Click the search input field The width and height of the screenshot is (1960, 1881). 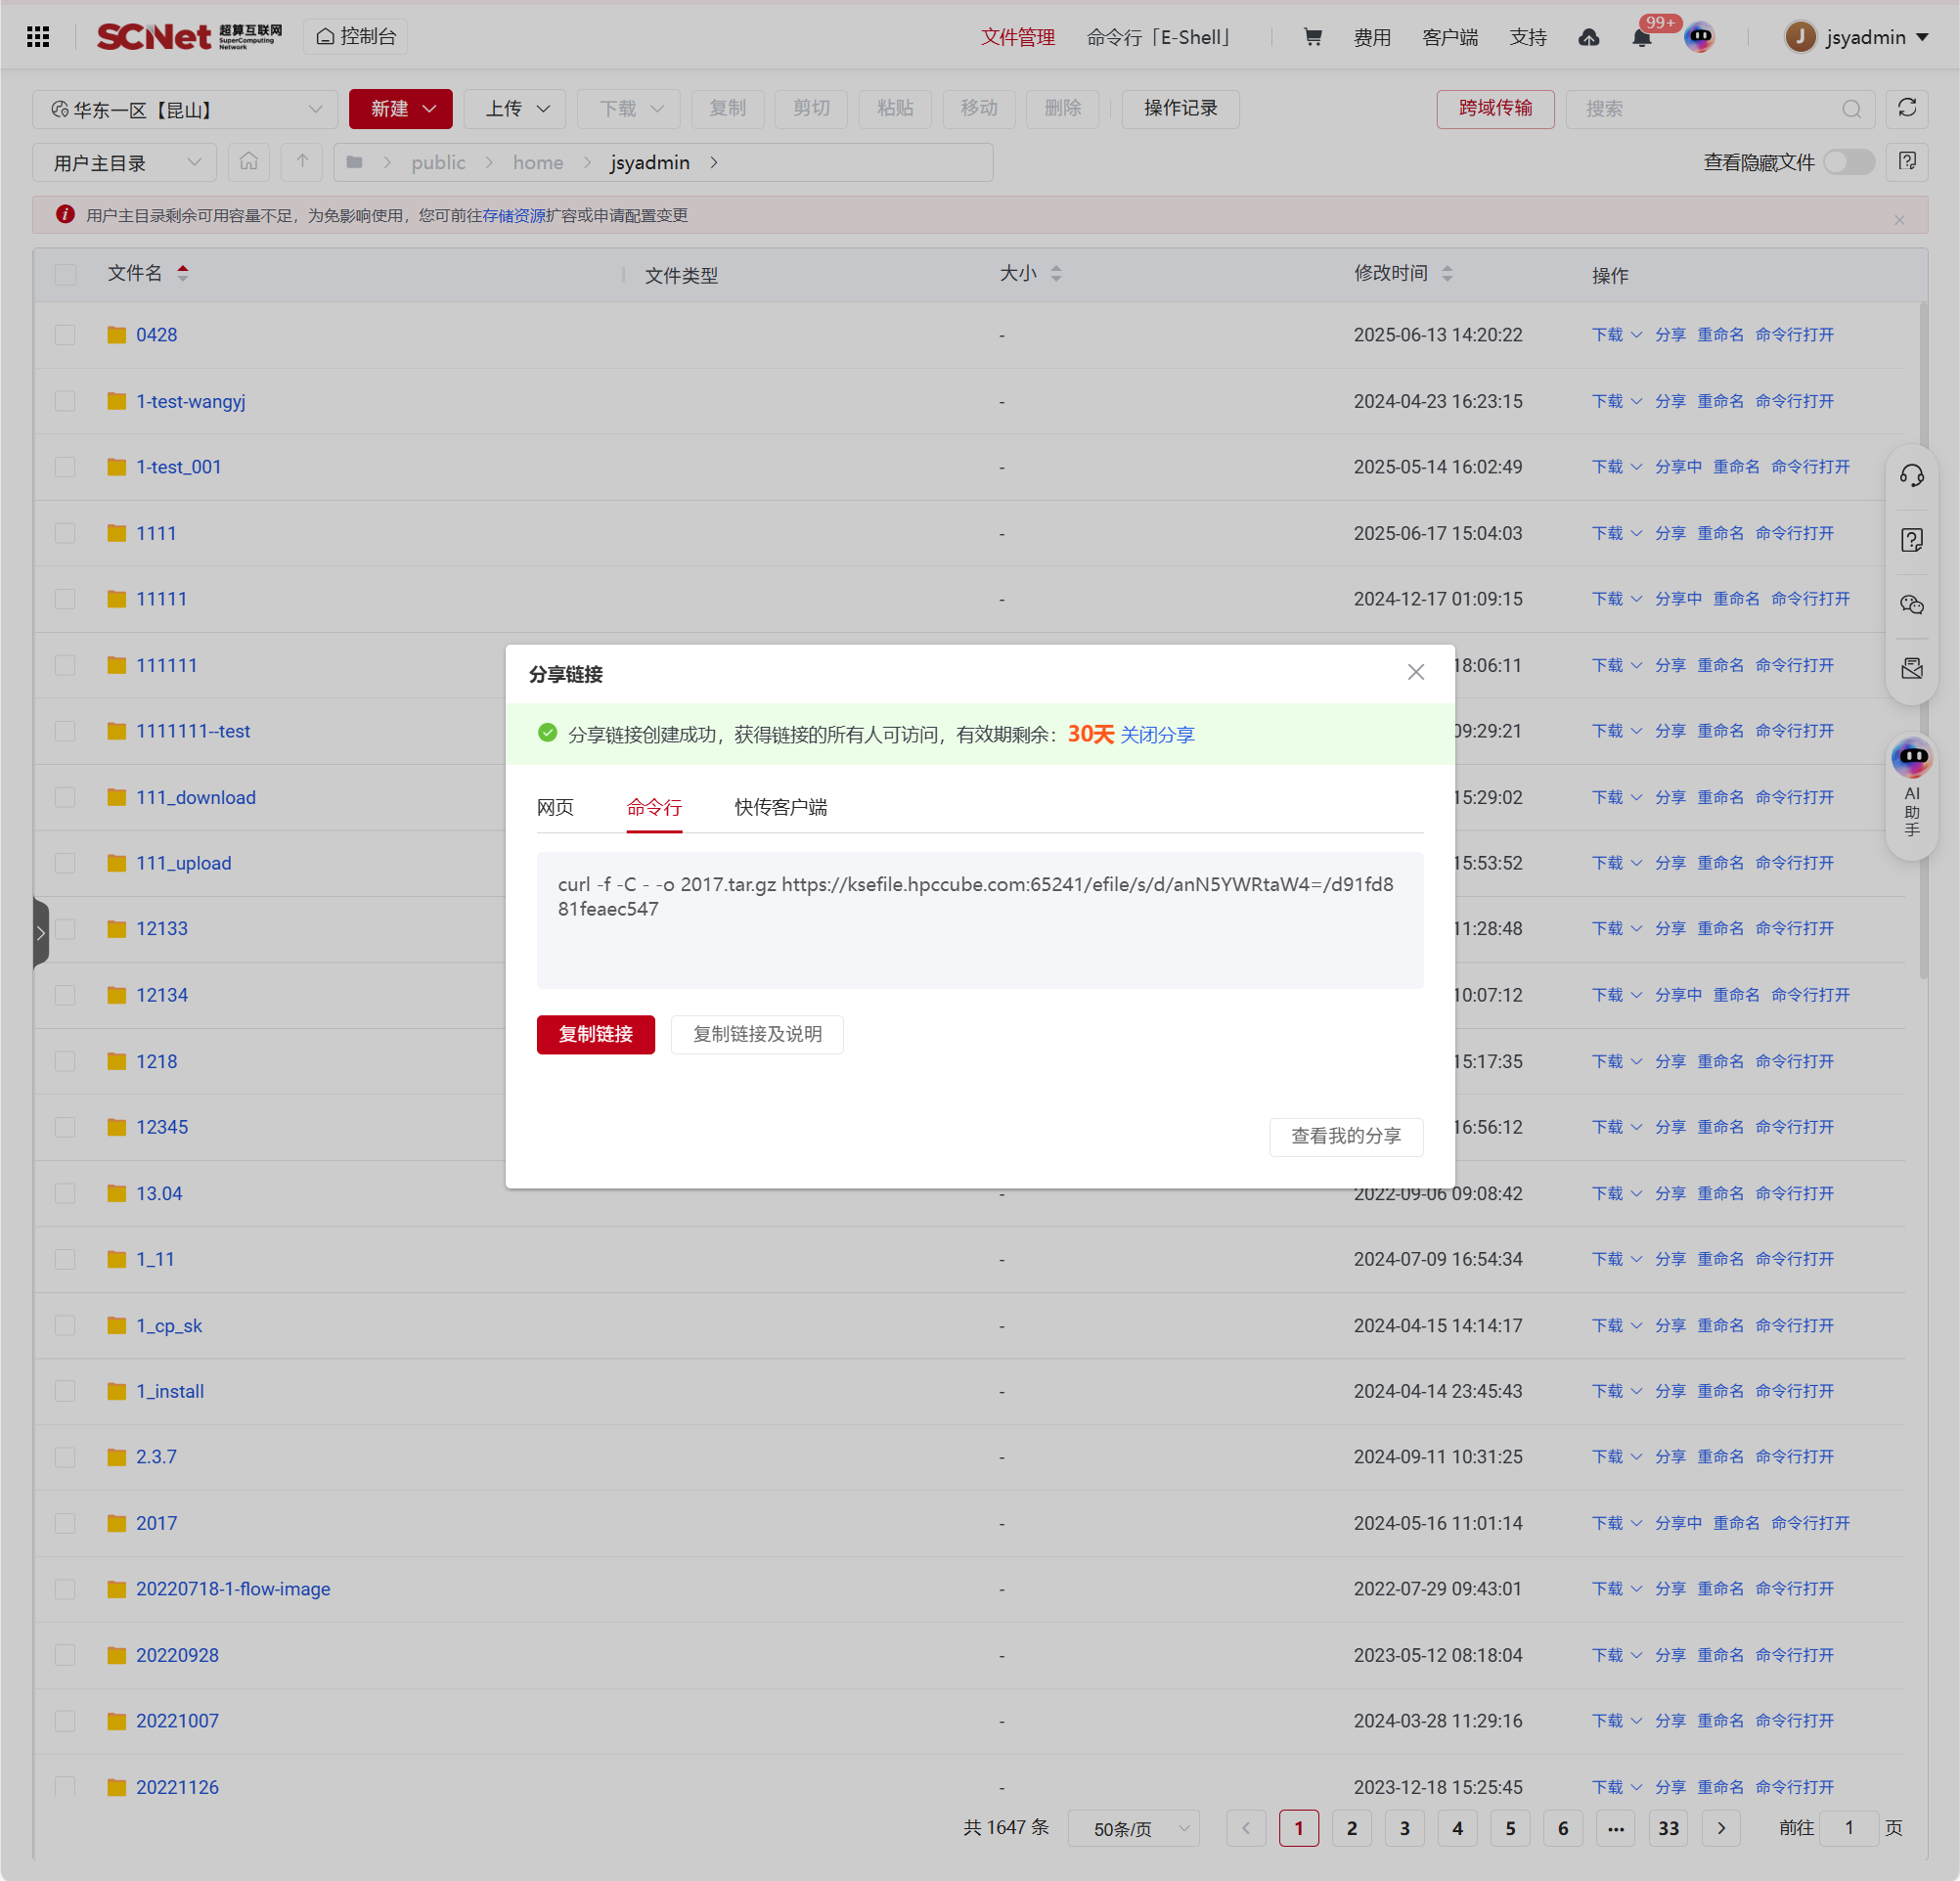click(1705, 109)
